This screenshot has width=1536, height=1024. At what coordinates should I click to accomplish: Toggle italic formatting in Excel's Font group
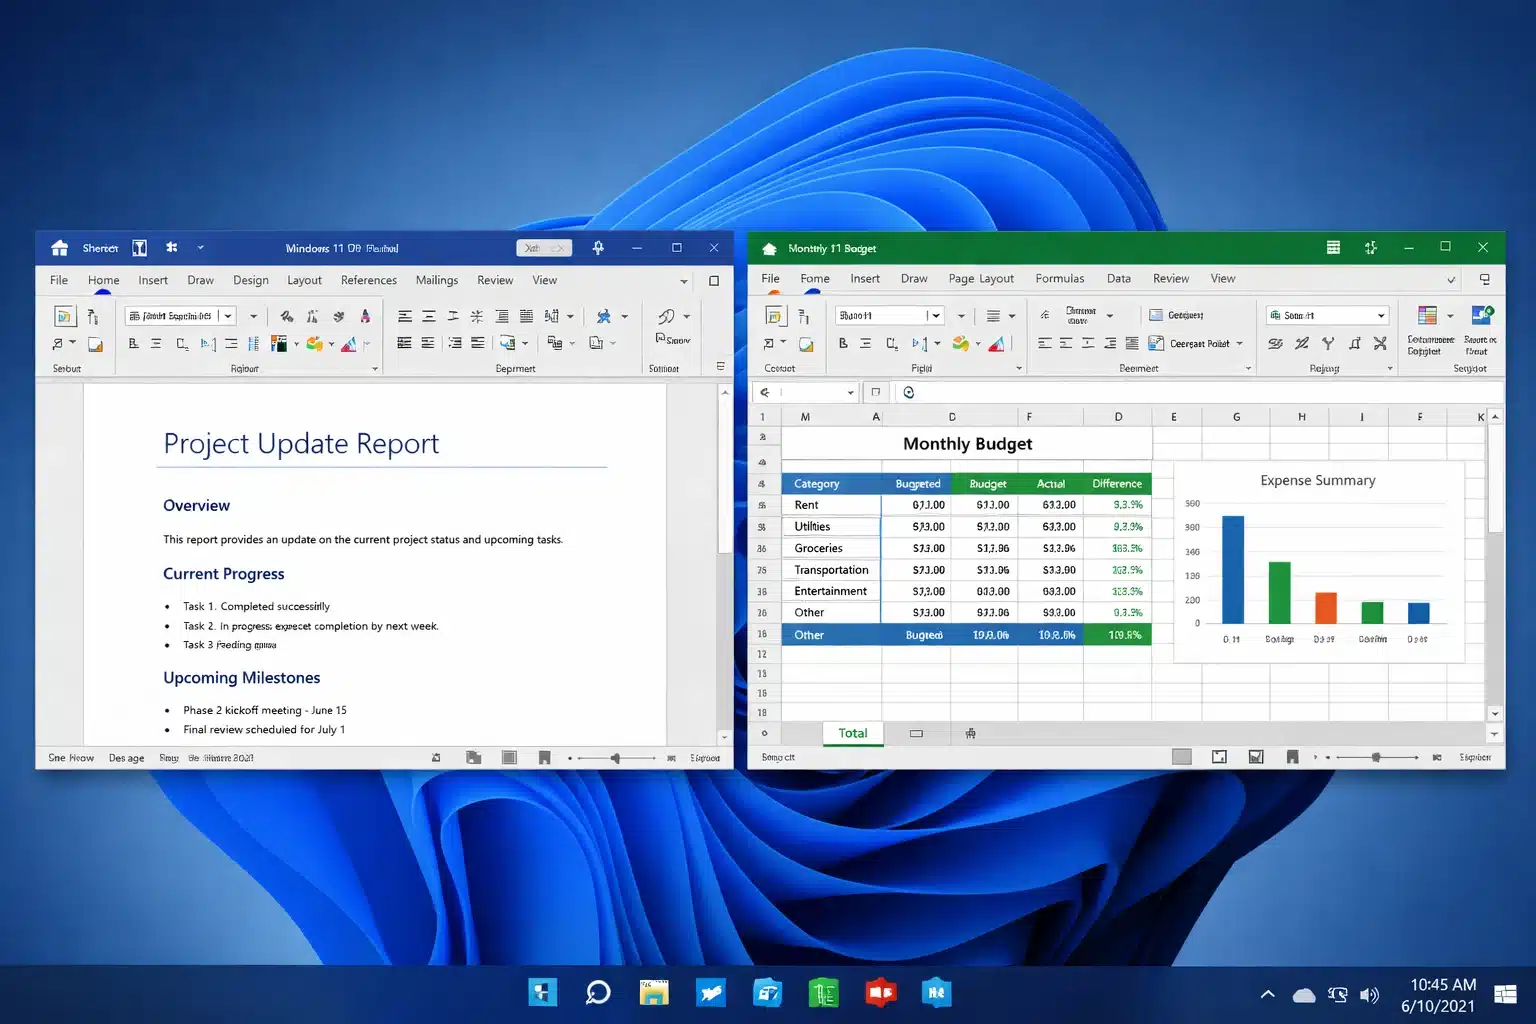coord(866,343)
